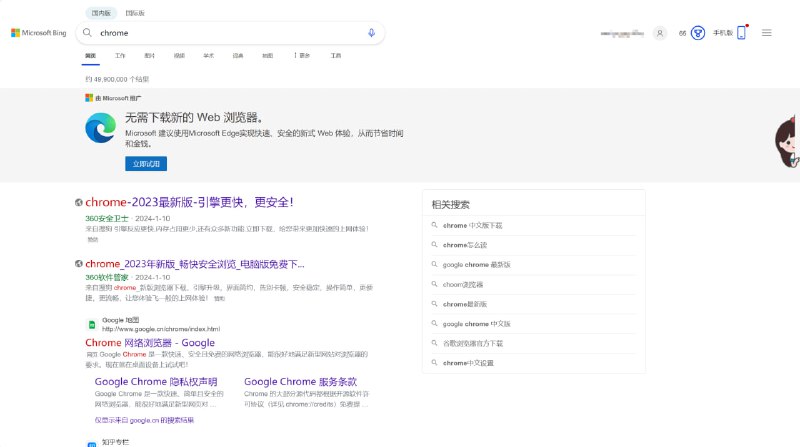Click search icon next to chrome中文设置

coord(434,362)
